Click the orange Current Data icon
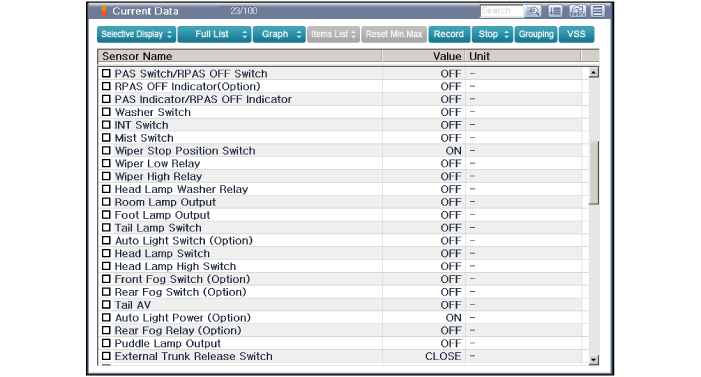The width and height of the screenshot is (701, 377). pos(104,11)
